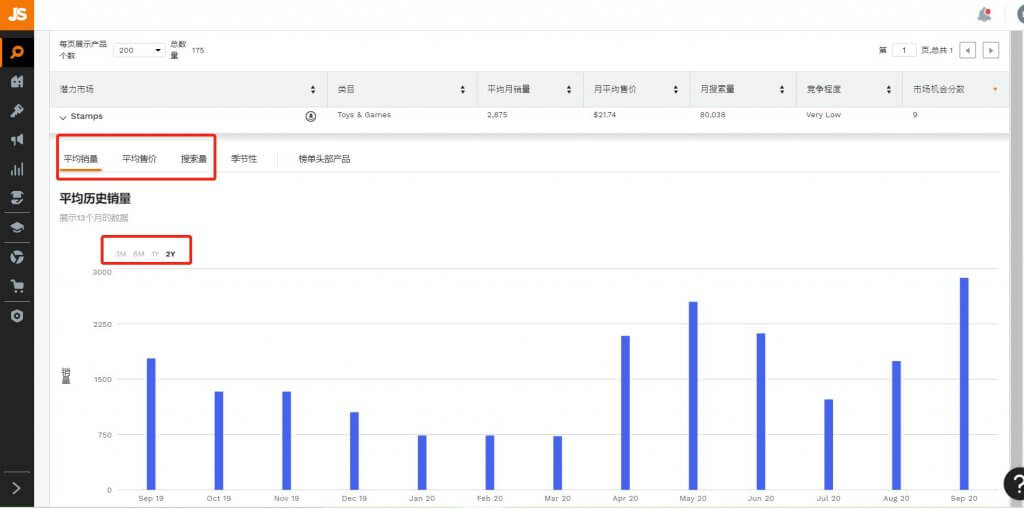This screenshot has width=1024, height=508.
Task: Select the 3M time range
Action: (x=120, y=253)
